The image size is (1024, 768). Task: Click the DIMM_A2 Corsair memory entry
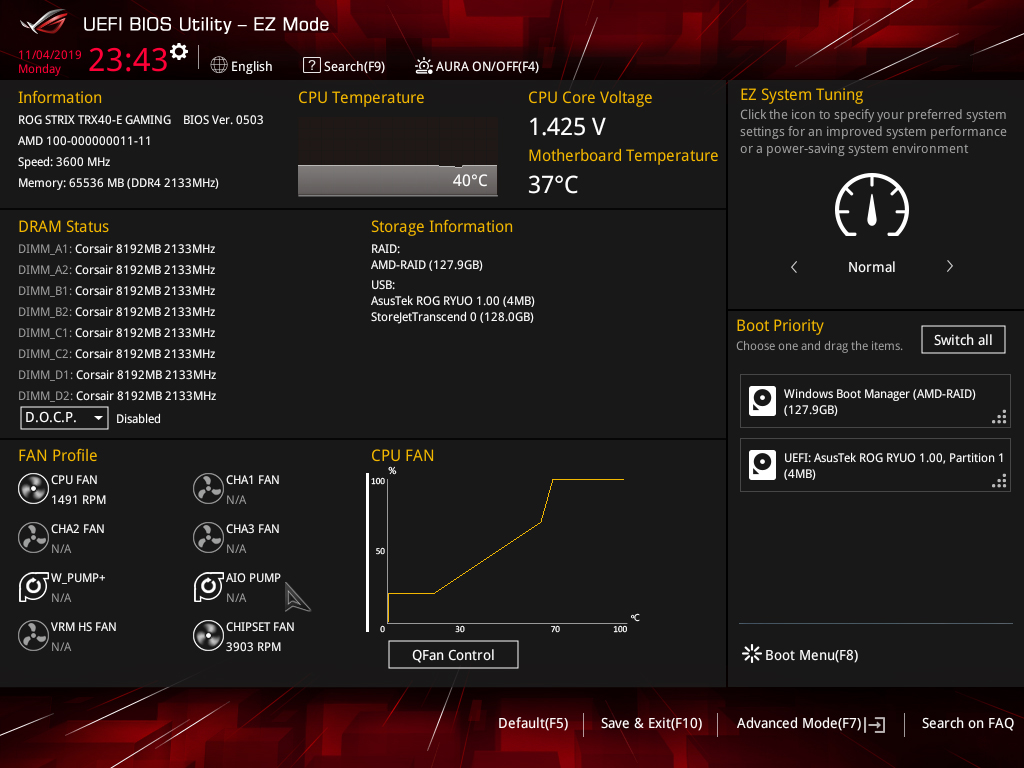[117, 270]
